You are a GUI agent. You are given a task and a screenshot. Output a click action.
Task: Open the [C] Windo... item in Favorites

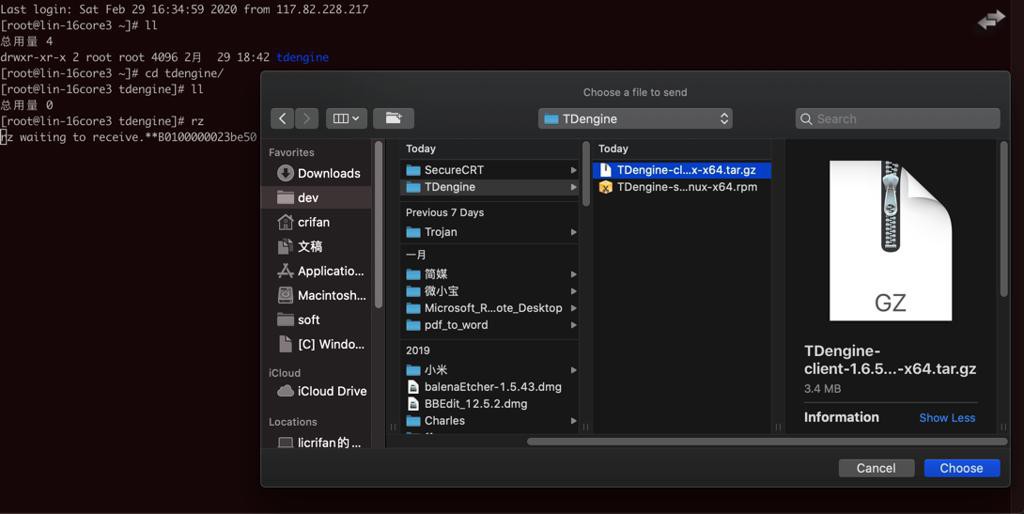[x=318, y=344]
